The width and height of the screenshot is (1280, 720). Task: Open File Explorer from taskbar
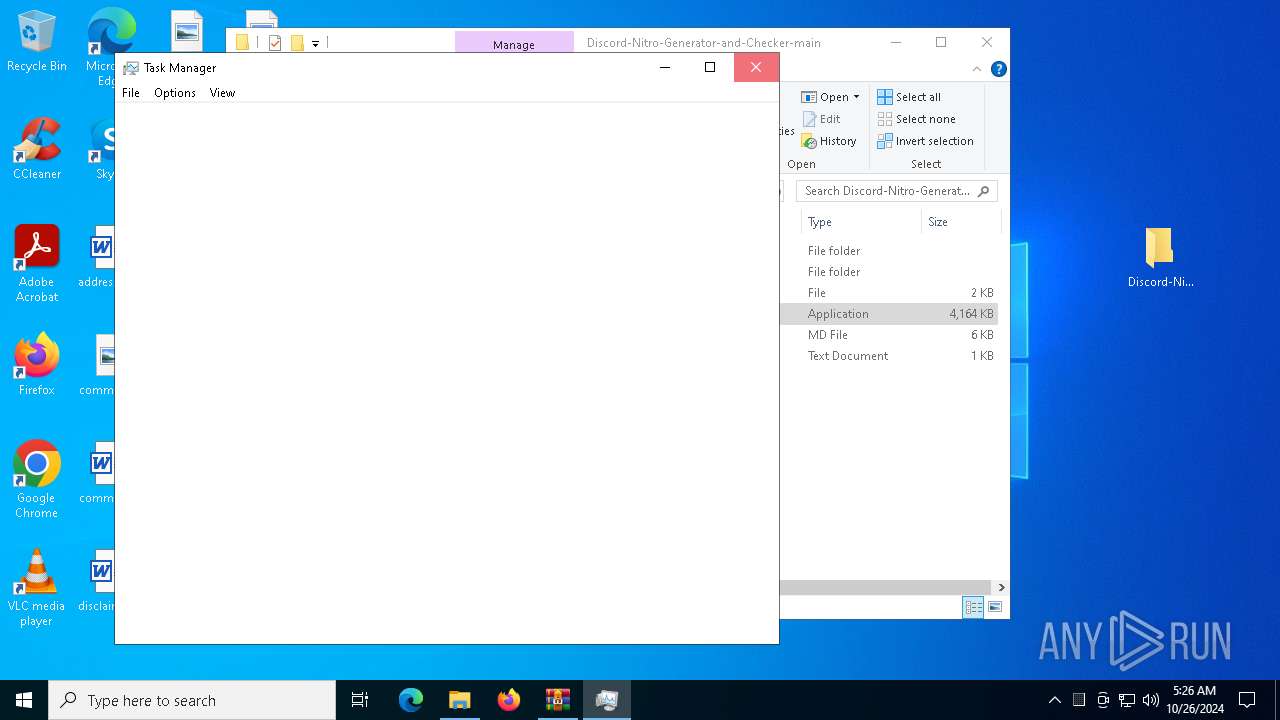click(460, 700)
